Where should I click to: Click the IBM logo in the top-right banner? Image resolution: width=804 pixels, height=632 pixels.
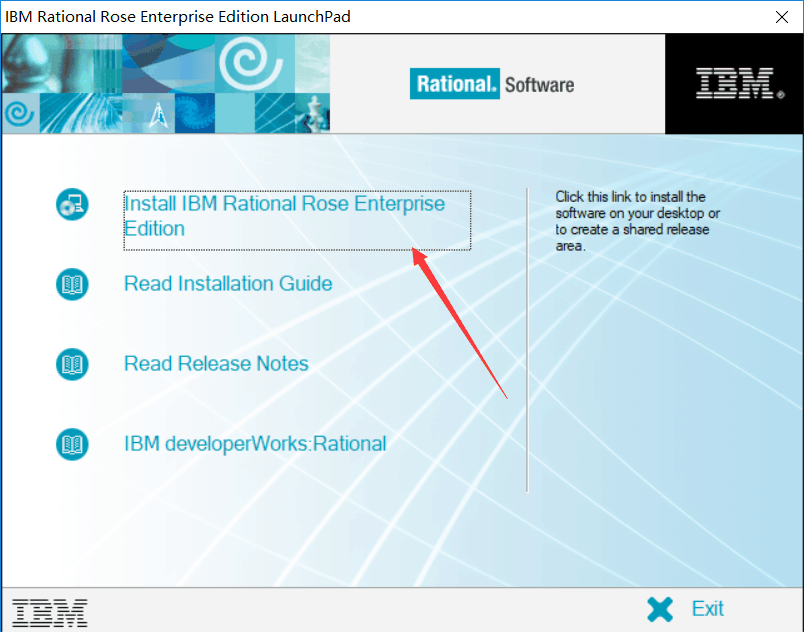tap(734, 82)
